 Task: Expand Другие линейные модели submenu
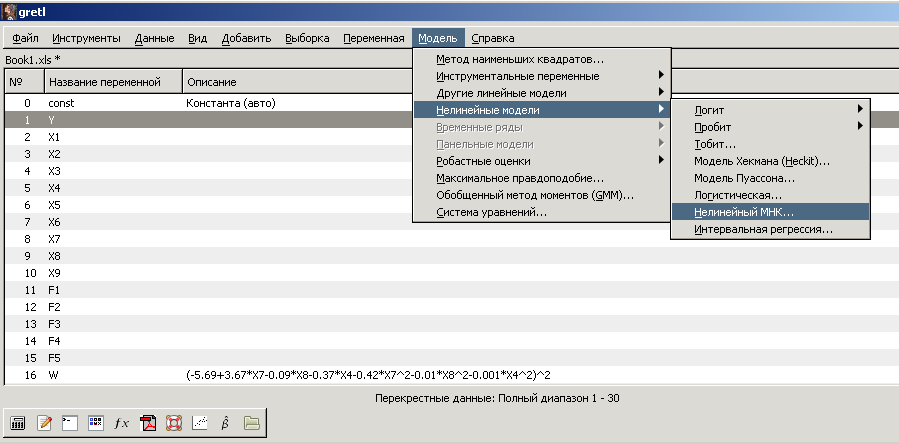541,93
